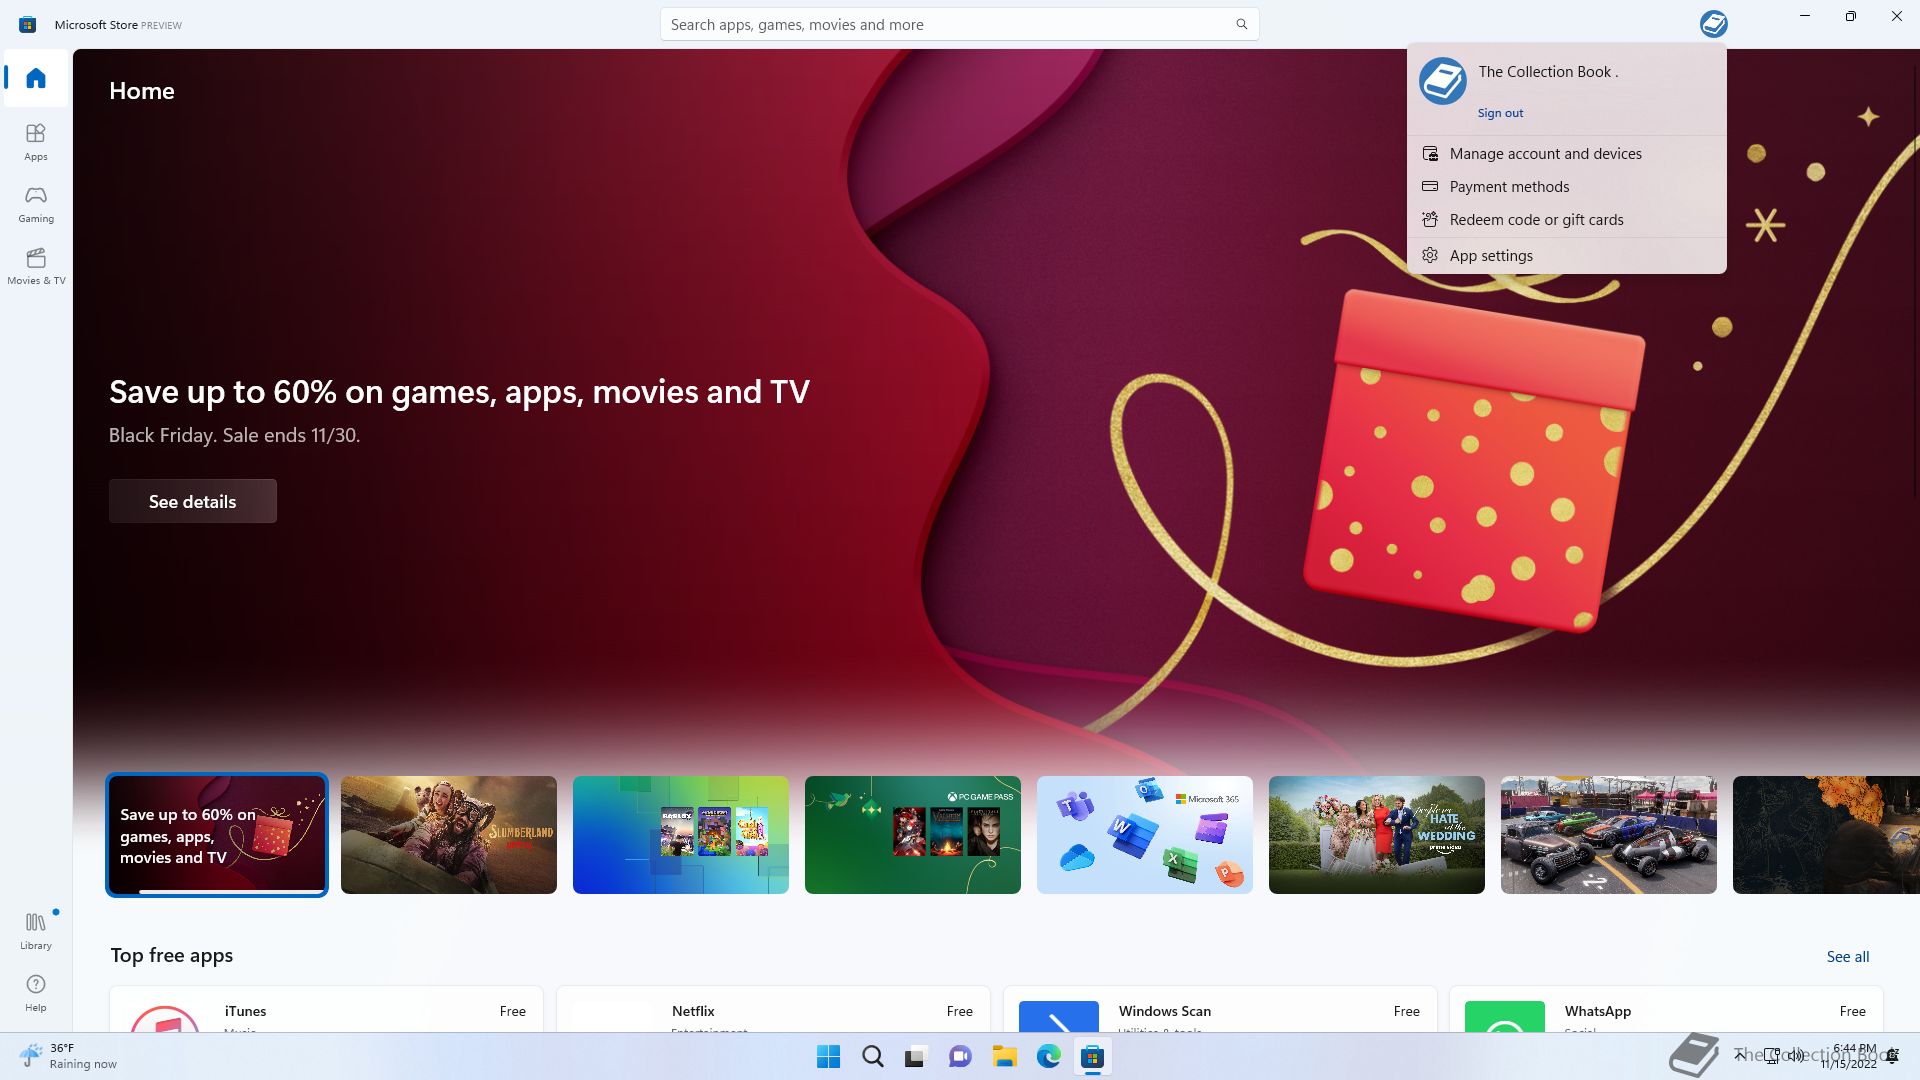Screen dimensions: 1920x1080
Task: Open the Help page
Action: coord(36,993)
